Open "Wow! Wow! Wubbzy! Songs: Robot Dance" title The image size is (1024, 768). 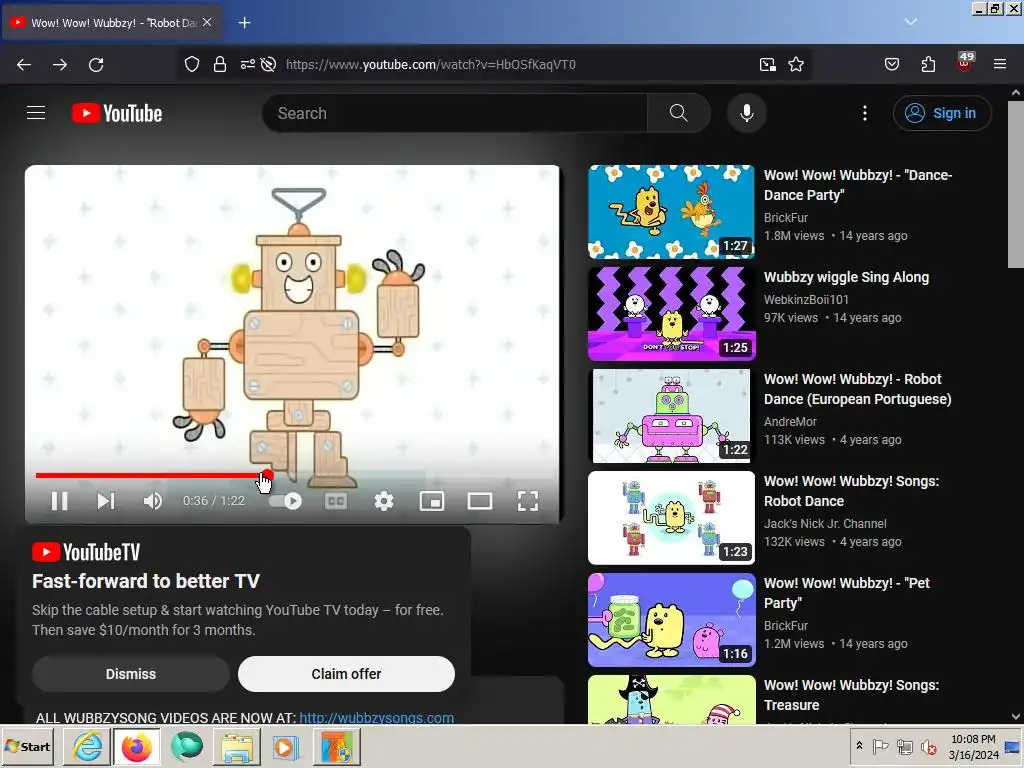tap(851, 491)
